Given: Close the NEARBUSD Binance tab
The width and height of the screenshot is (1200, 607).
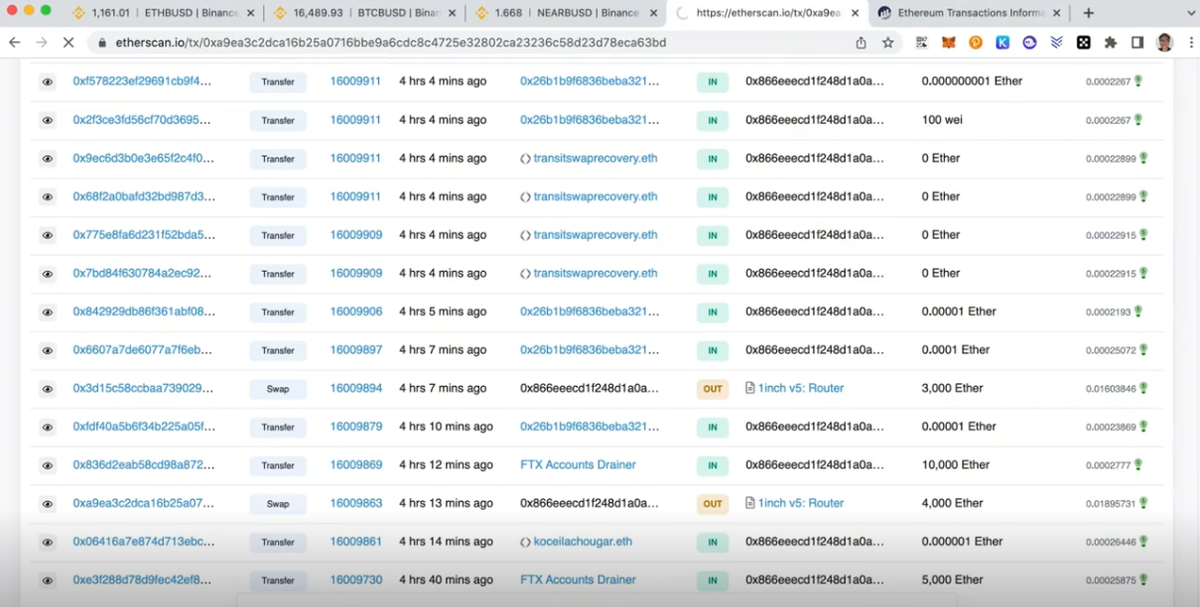Looking at the screenshot, I should (x=653, y=13).
